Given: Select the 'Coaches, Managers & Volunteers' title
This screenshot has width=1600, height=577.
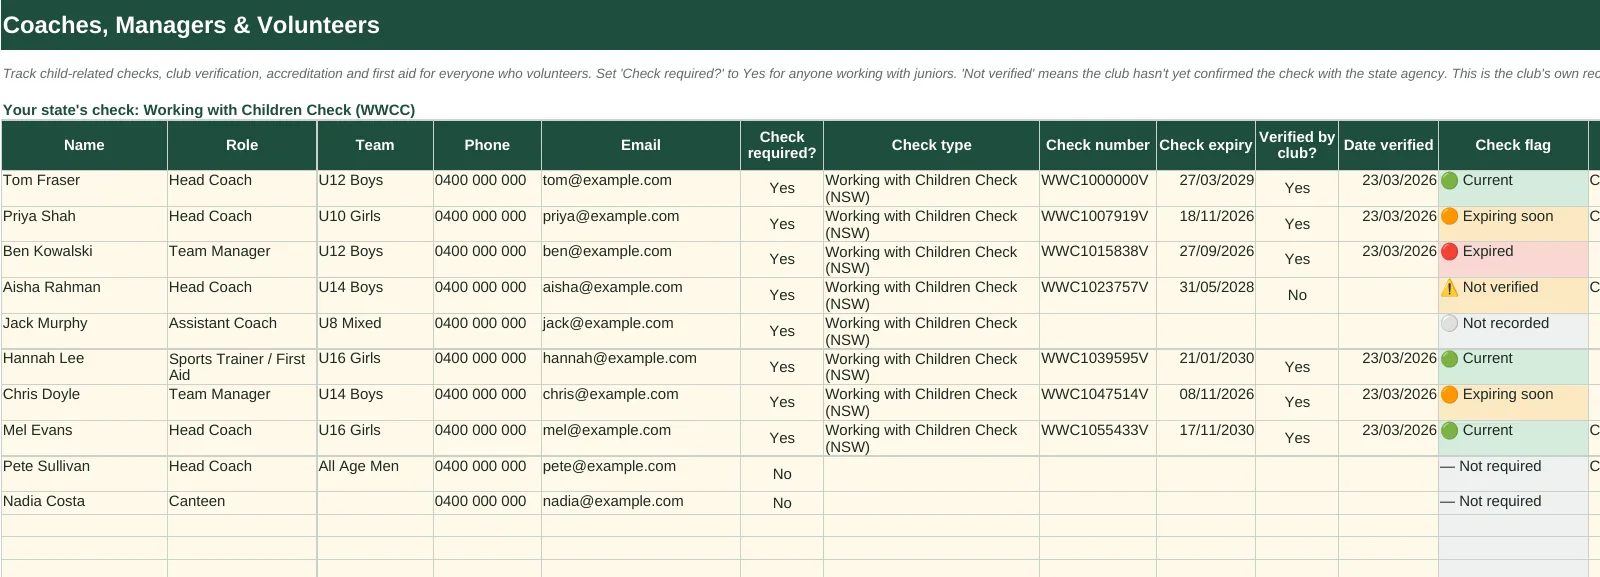Looking at the screenshot, I should pyautogui.click(x=191, y=25).
